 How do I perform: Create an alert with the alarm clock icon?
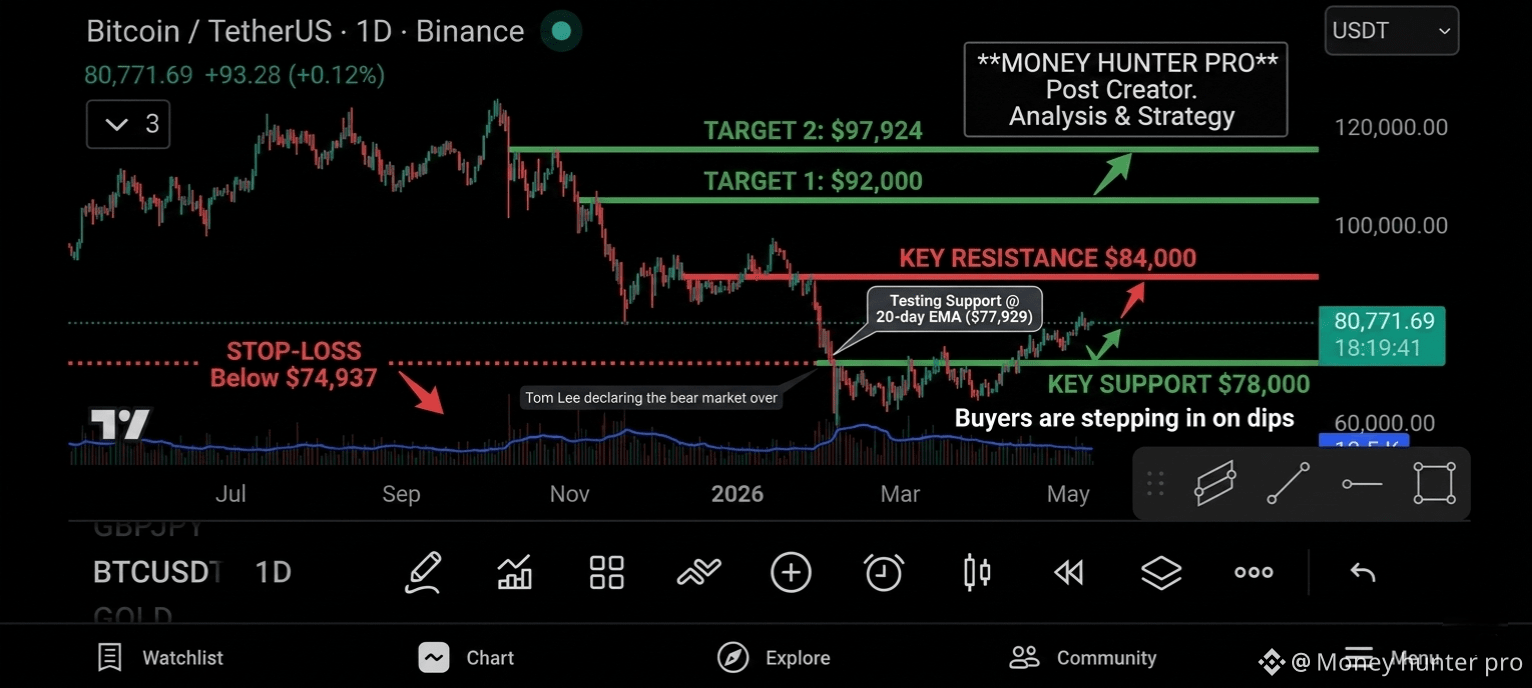pyautogui.click(x=884, y=573)
